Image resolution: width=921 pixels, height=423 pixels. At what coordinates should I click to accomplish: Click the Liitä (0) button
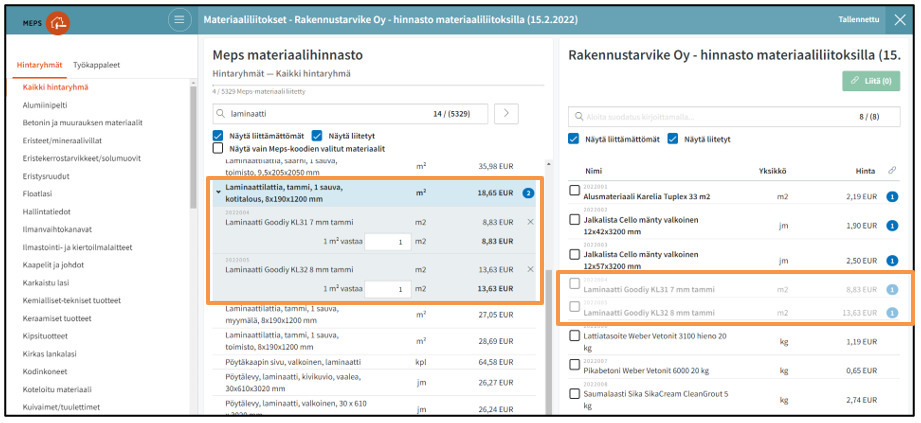point(871,81)
